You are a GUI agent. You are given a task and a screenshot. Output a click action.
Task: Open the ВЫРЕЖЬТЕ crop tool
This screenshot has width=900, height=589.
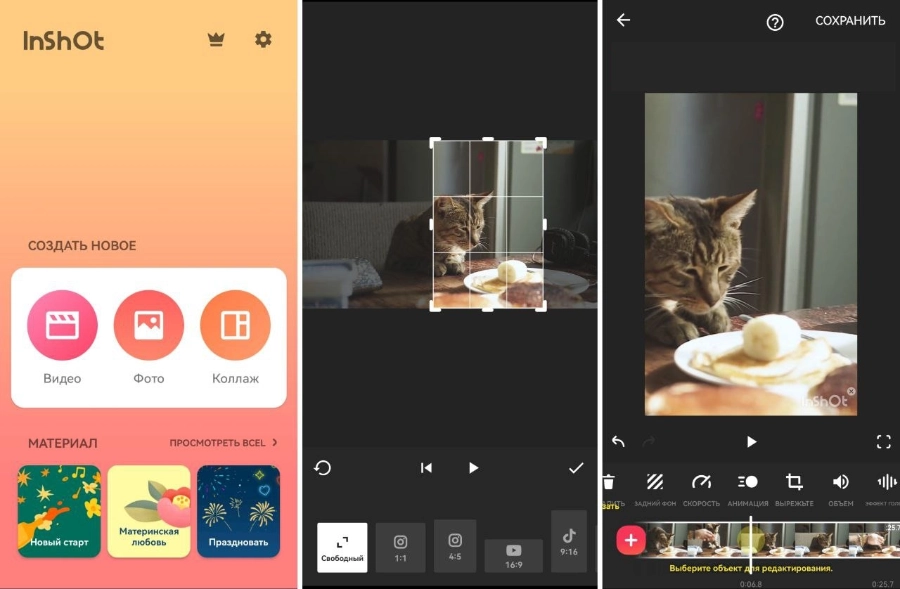click(794, 489)
